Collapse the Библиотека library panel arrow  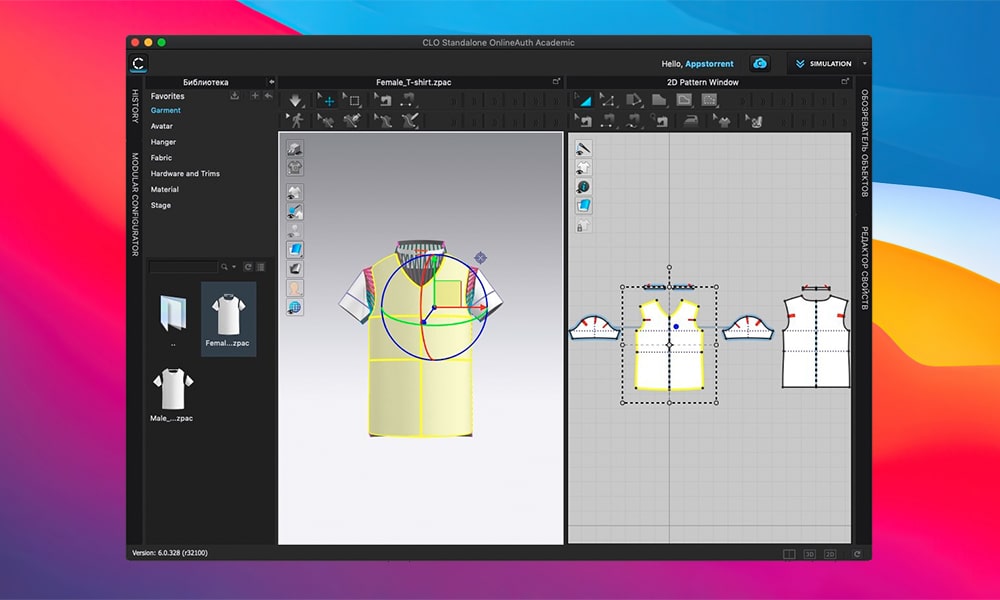coord(271,82)
